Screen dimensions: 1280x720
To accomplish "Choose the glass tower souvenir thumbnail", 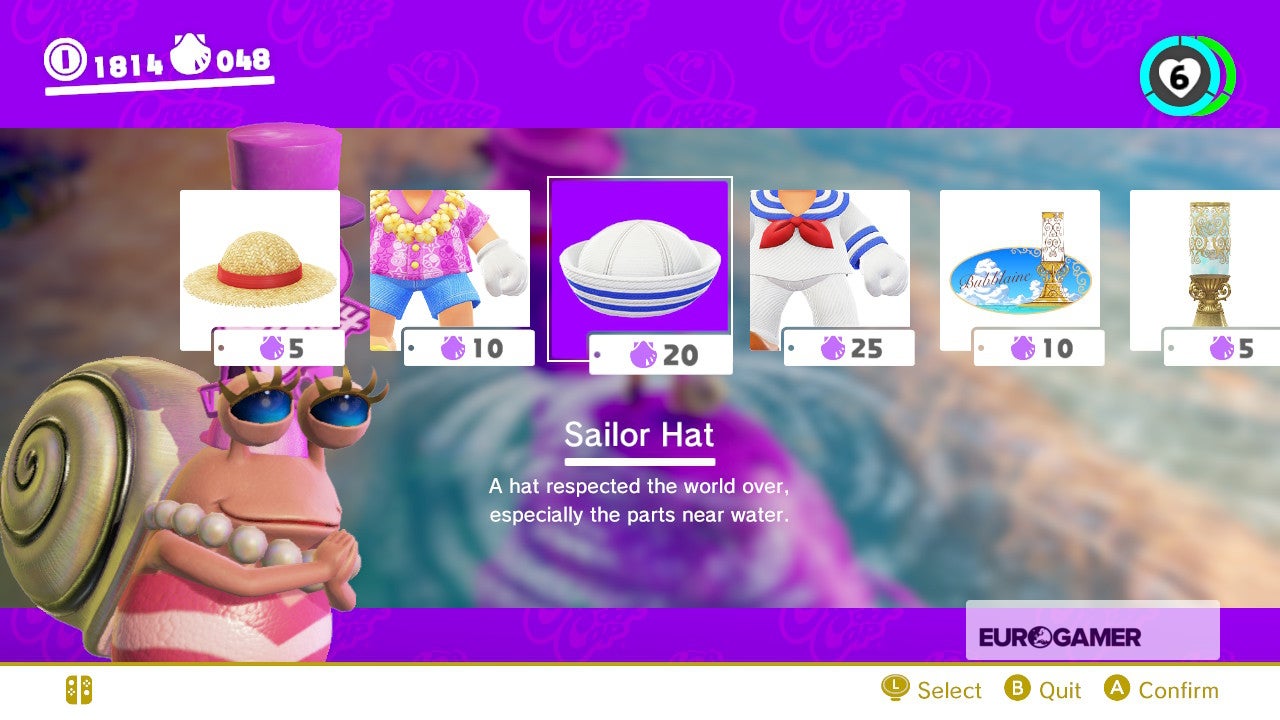I will pos(1205,270).
